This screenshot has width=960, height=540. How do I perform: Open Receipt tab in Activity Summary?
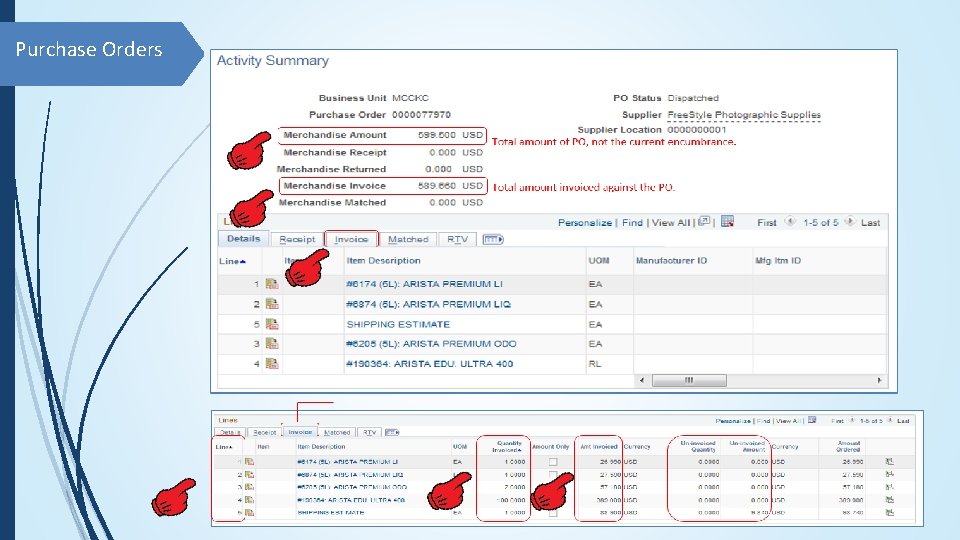pyautogui.click(x=297, y=239)
